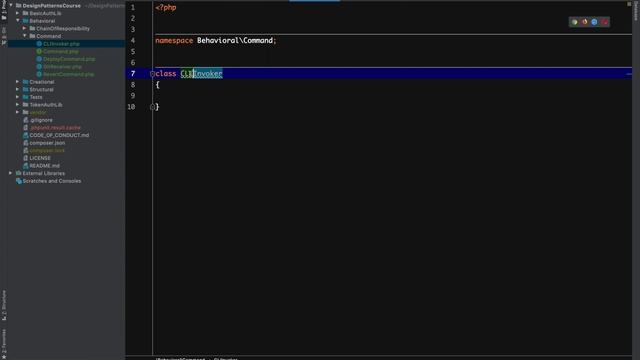Expand the TokenAuthLib folder
640x360 pixels.
pos(18,104)
